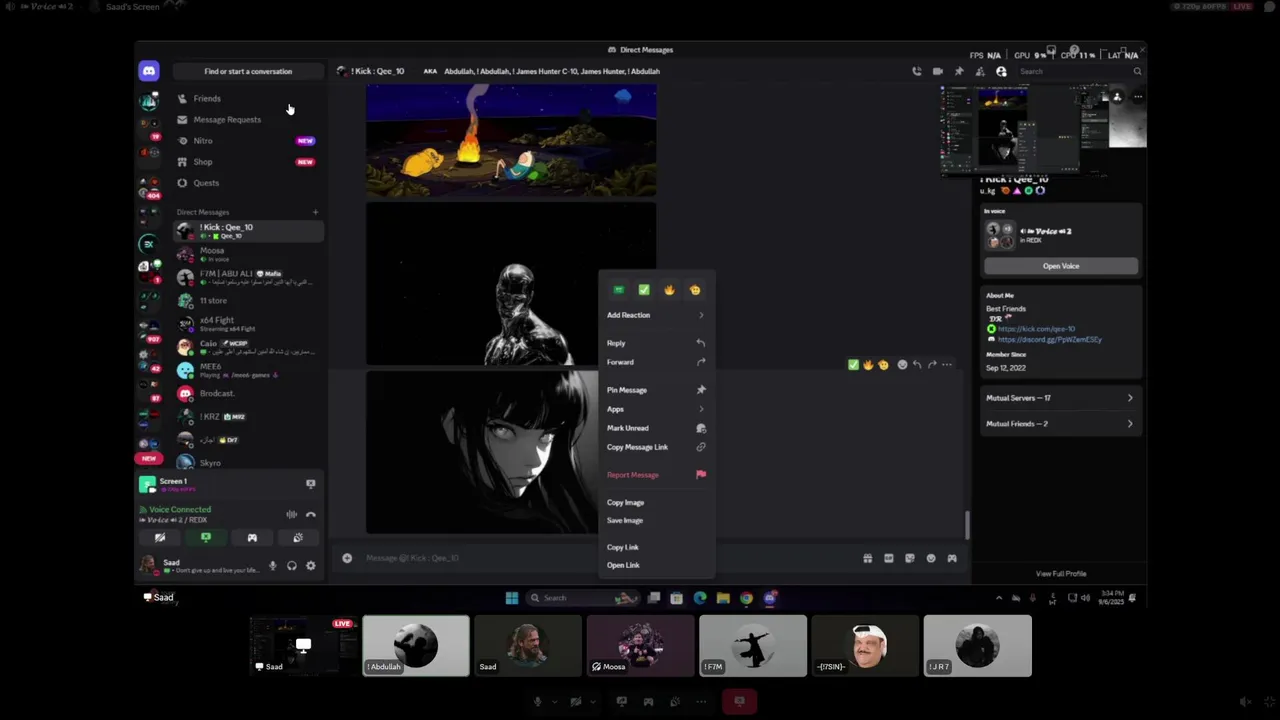Start voice call from chat header
This screenshot has width=1280, height=720.
coord(916,71)
